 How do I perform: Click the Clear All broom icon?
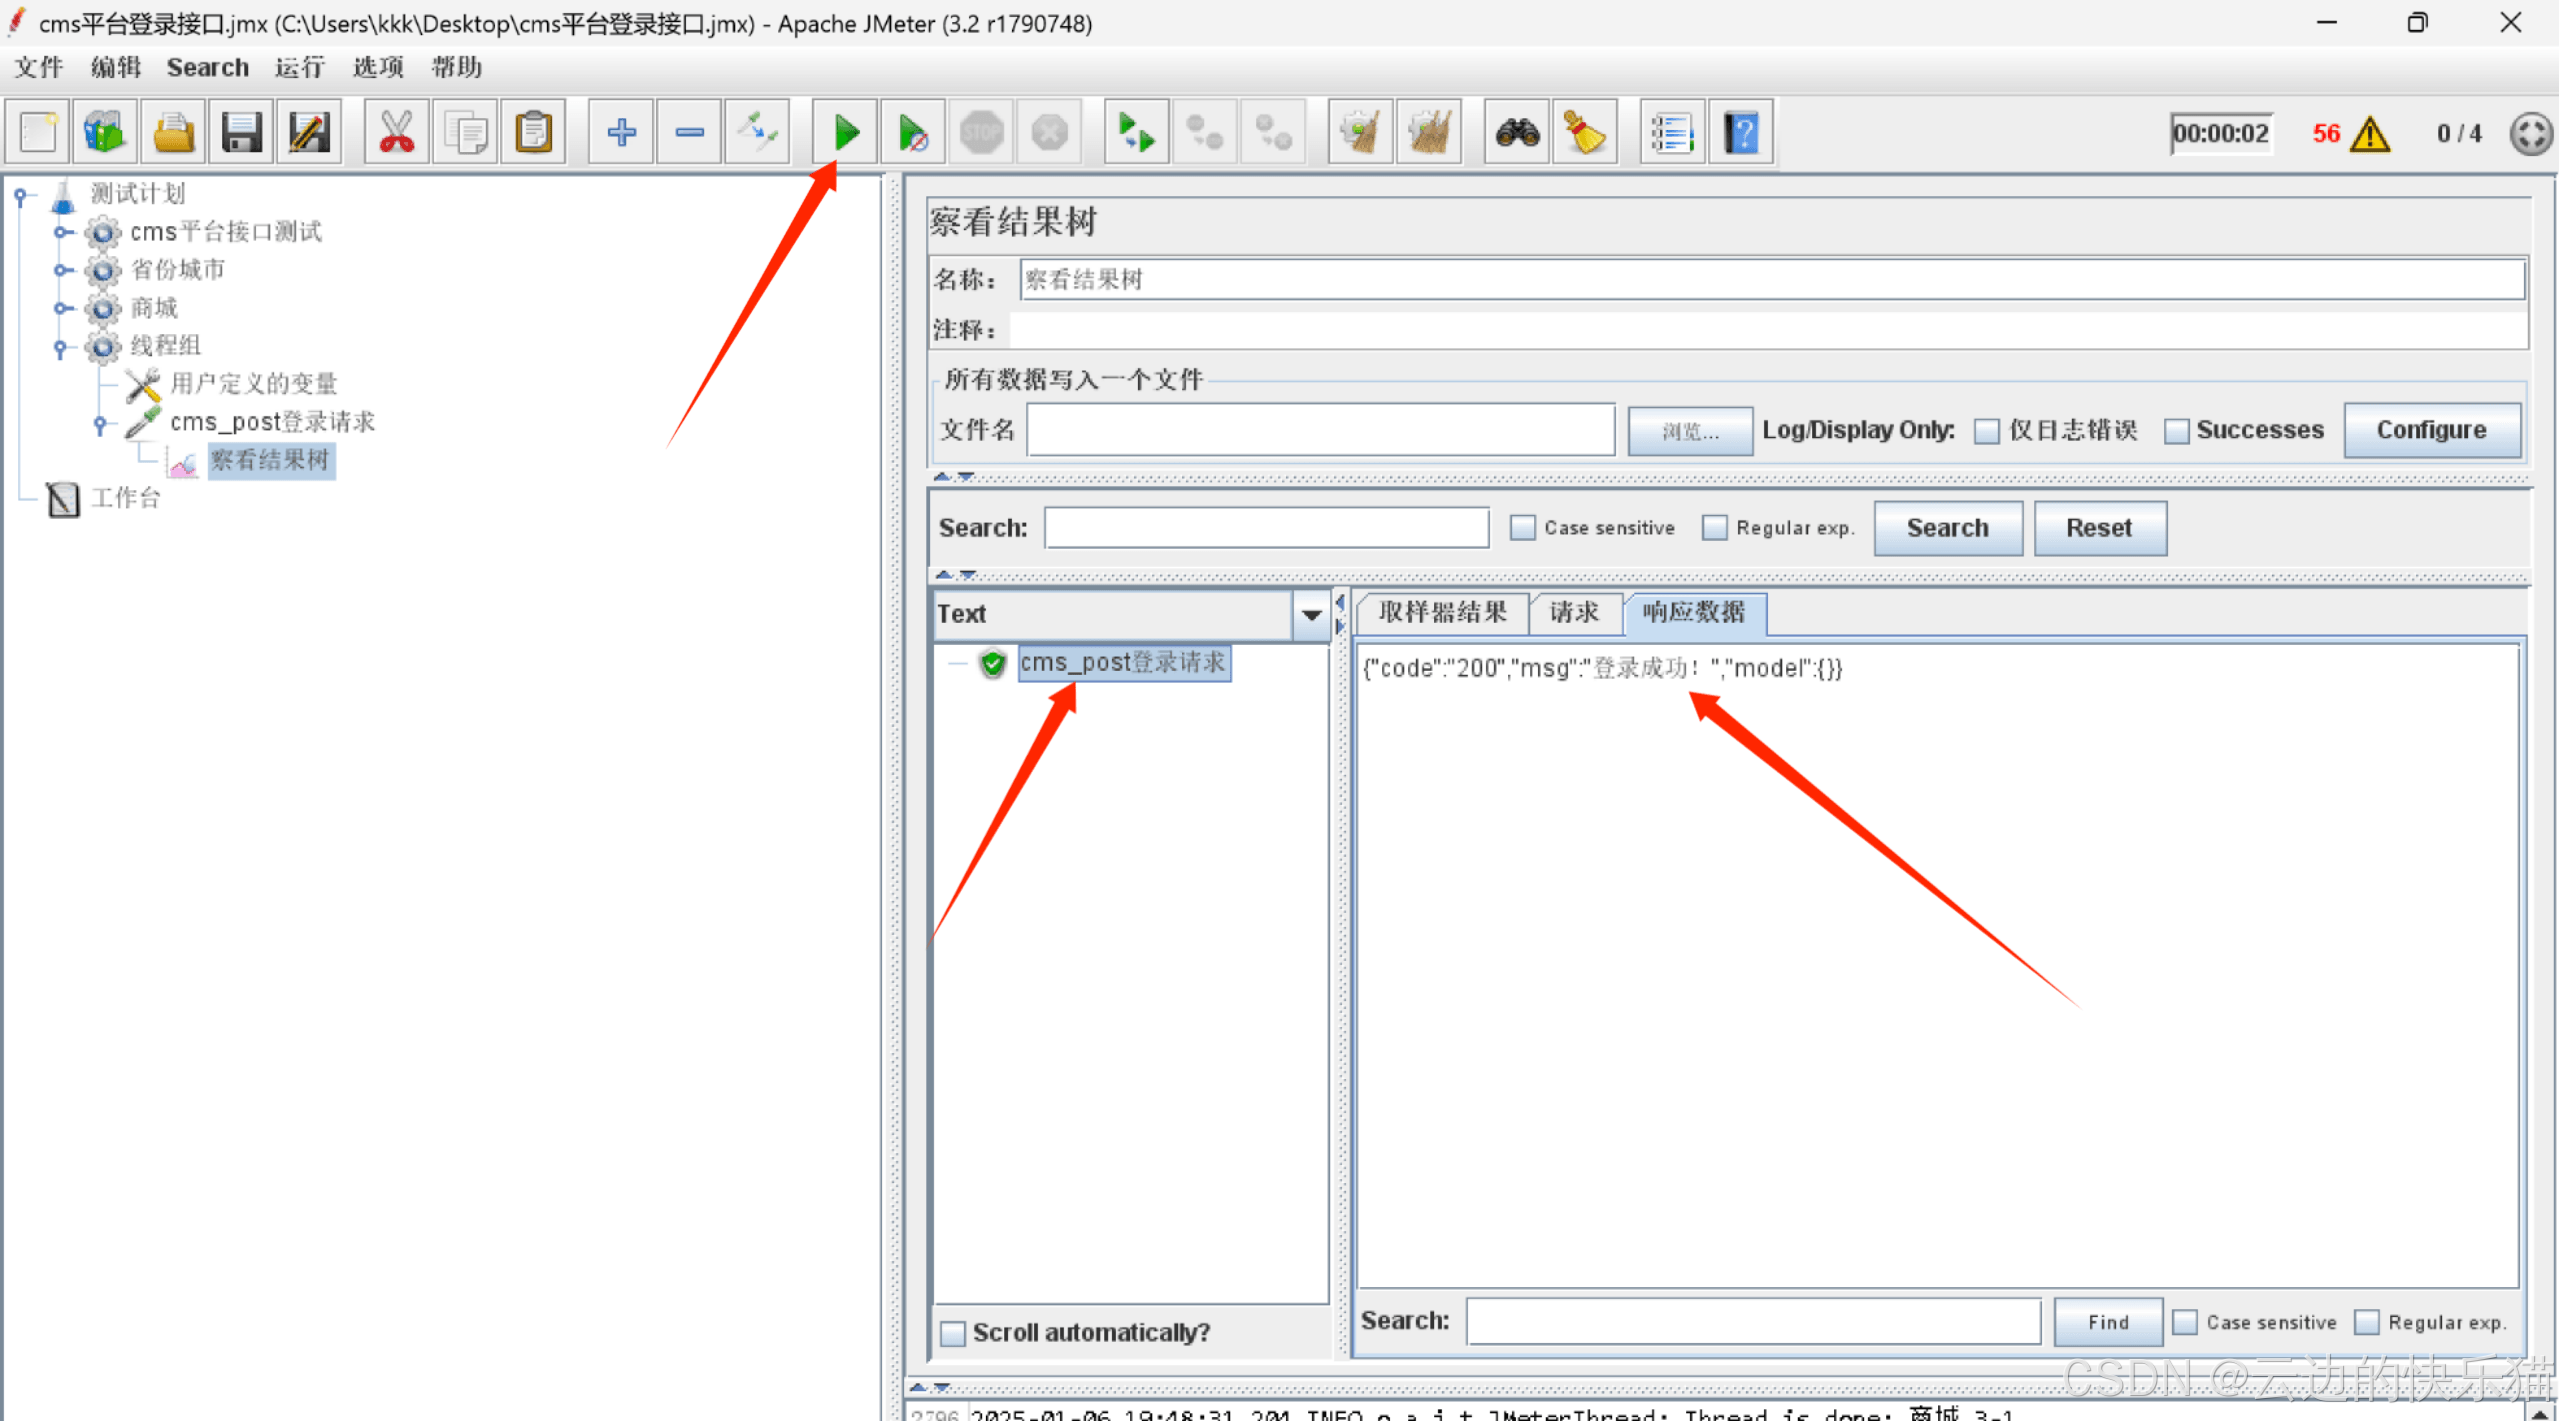(x=1429, y=132)
